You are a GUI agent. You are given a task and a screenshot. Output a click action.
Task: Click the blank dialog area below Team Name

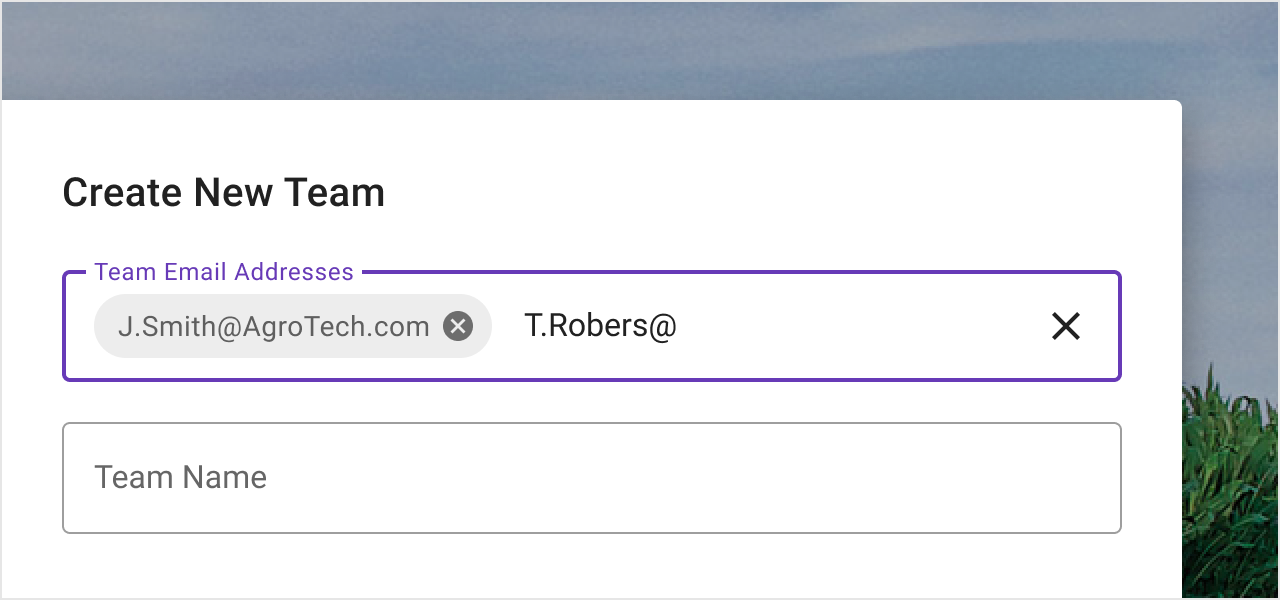[592, 568]
